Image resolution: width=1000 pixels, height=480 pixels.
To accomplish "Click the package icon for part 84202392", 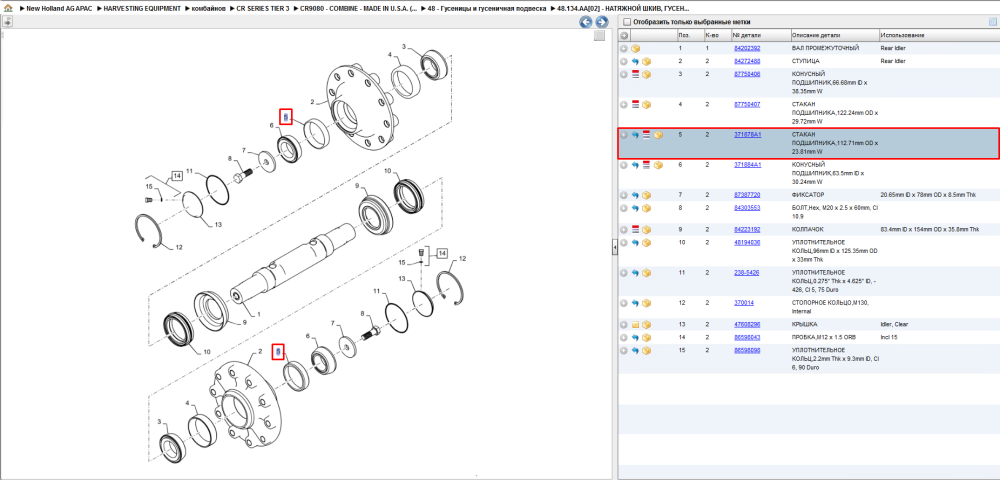I will (x=635, y=48).
